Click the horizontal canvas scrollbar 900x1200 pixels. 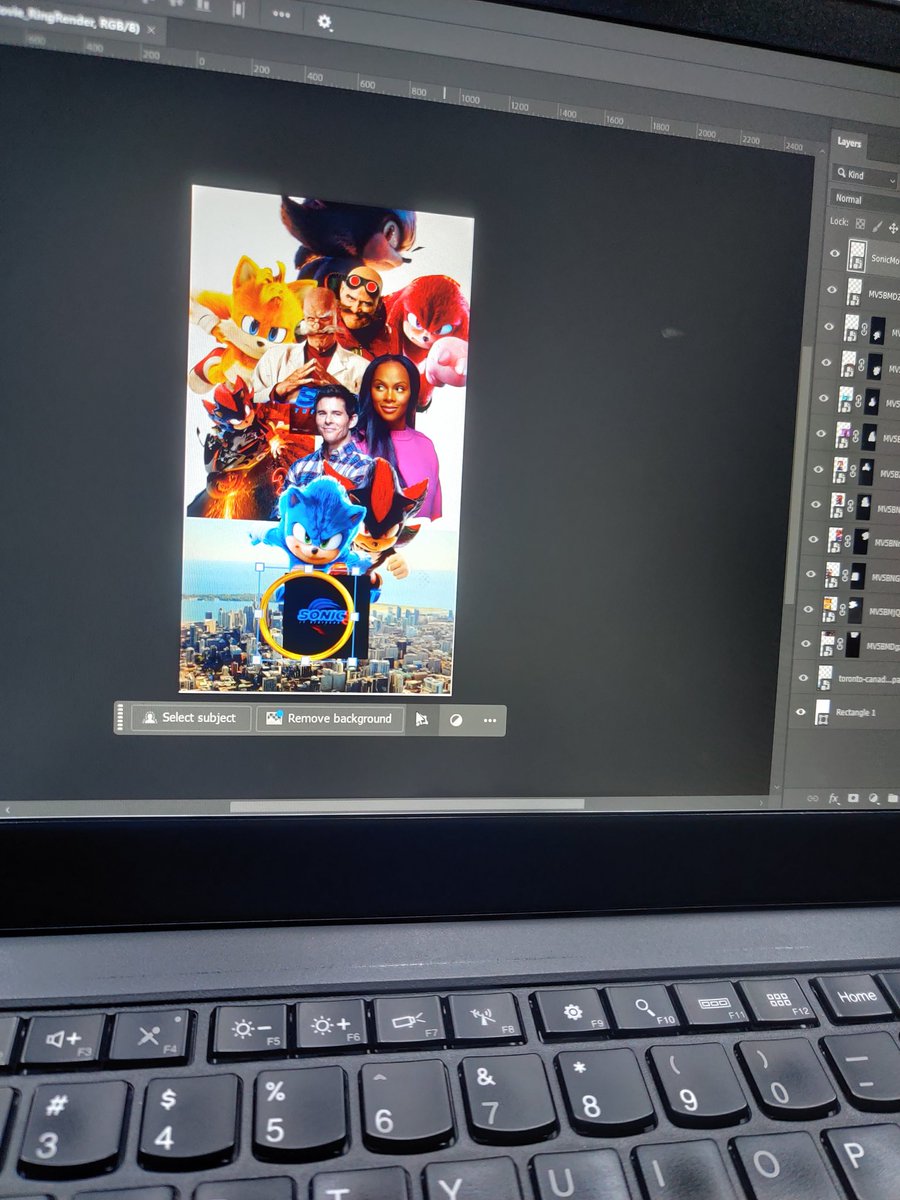[407, 805]
